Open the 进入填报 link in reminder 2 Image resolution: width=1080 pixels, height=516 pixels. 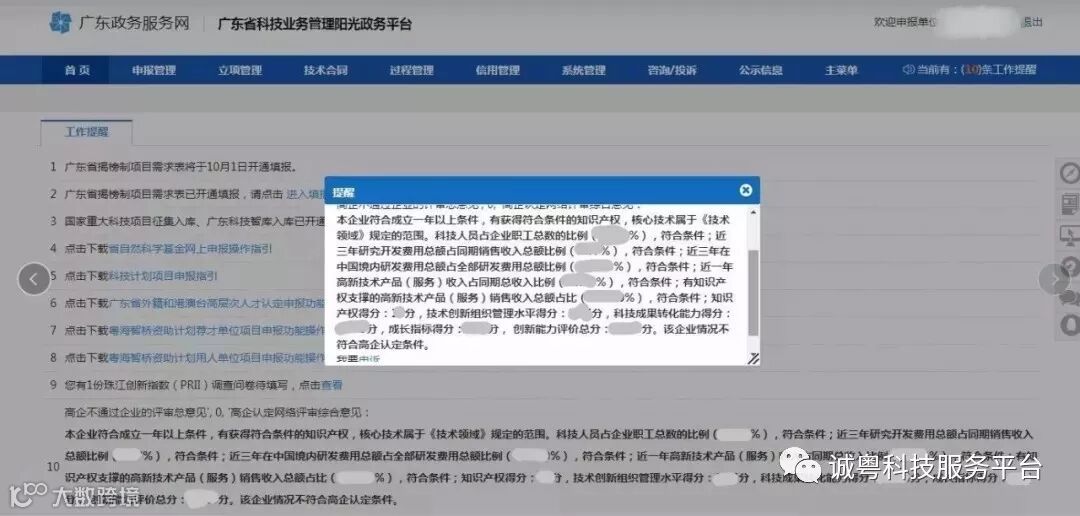(305, 194)
